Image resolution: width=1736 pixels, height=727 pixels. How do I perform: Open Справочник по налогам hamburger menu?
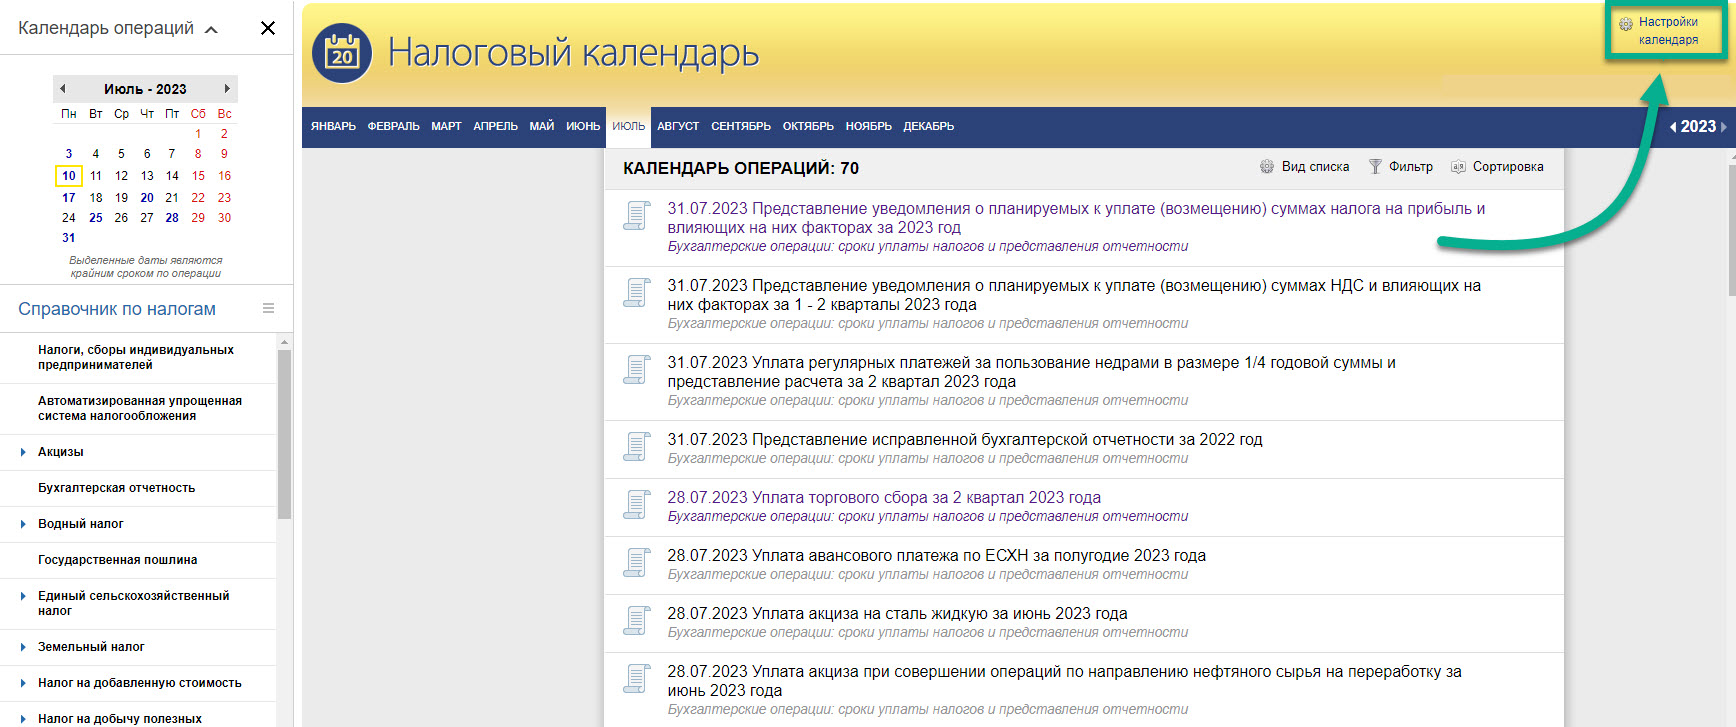point(268,308)
